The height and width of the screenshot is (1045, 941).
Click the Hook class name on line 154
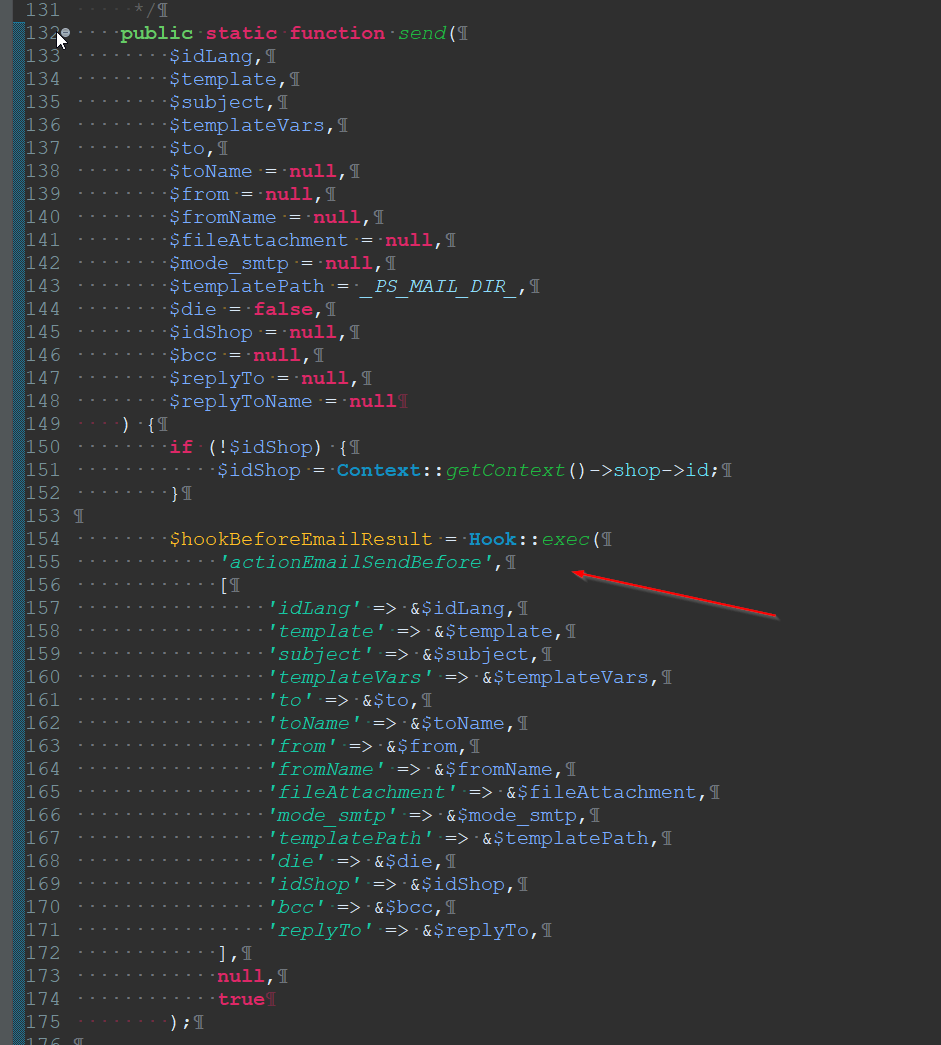(x=493, y=539)
